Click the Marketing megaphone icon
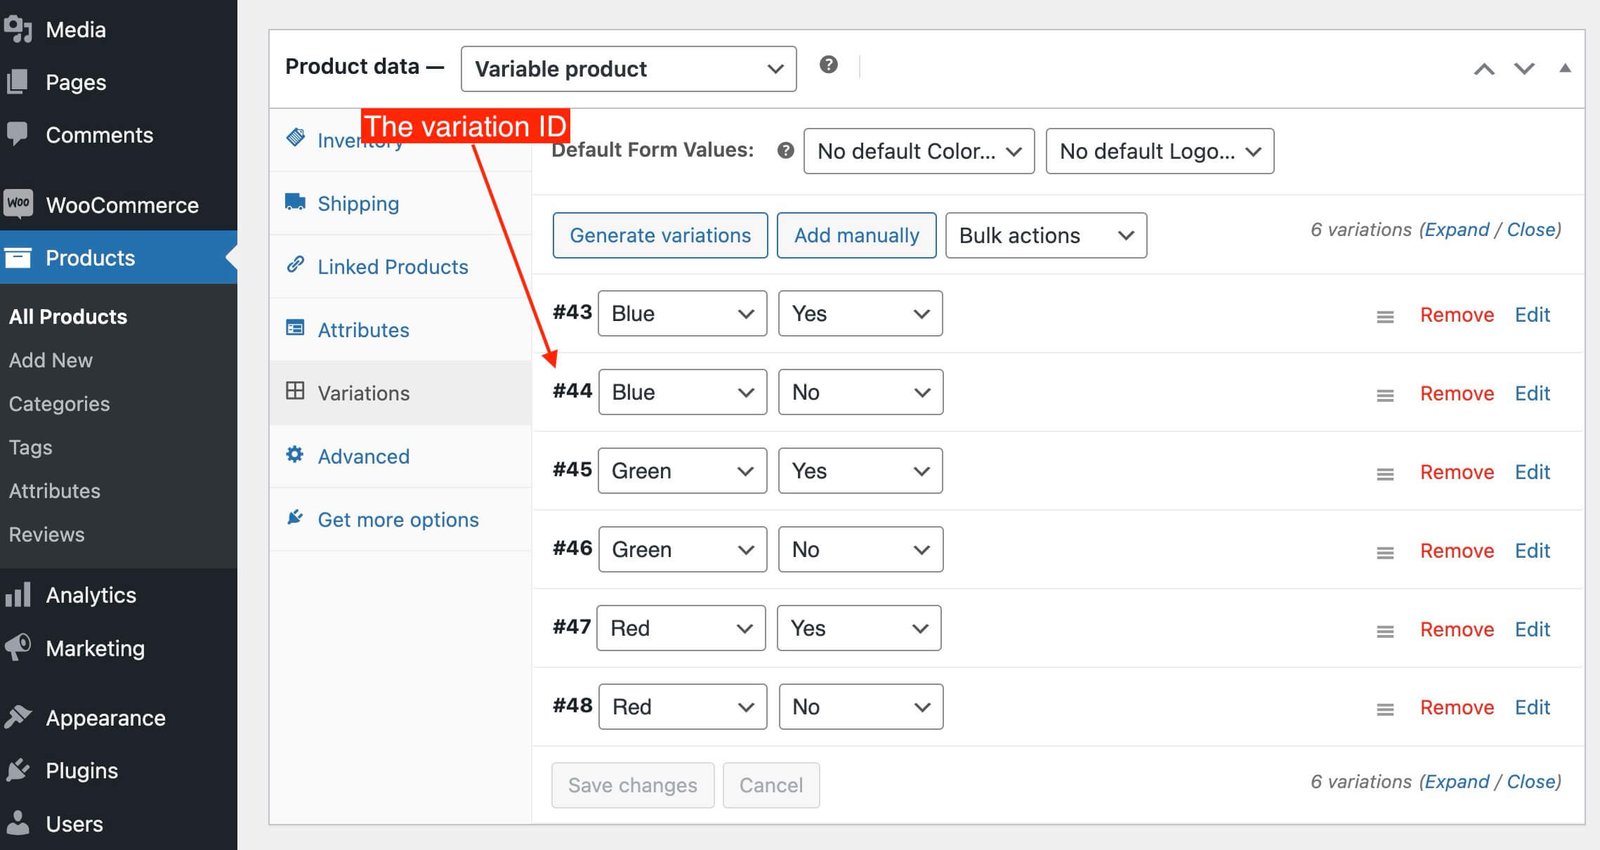 point(18,648)
